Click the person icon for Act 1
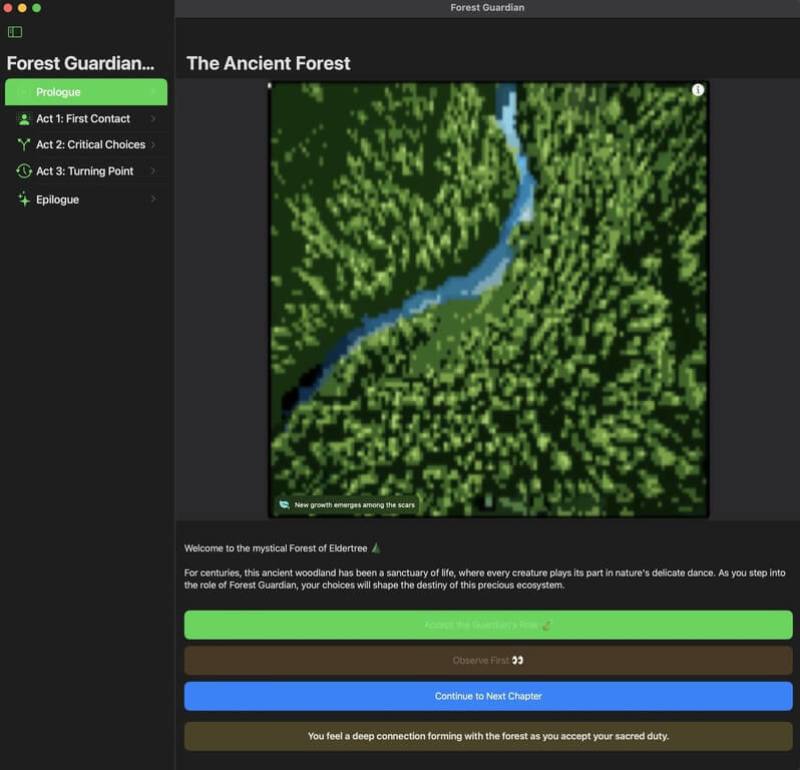Image resolution: width=800 pixels, height=770 pixels. coord(23,119)
